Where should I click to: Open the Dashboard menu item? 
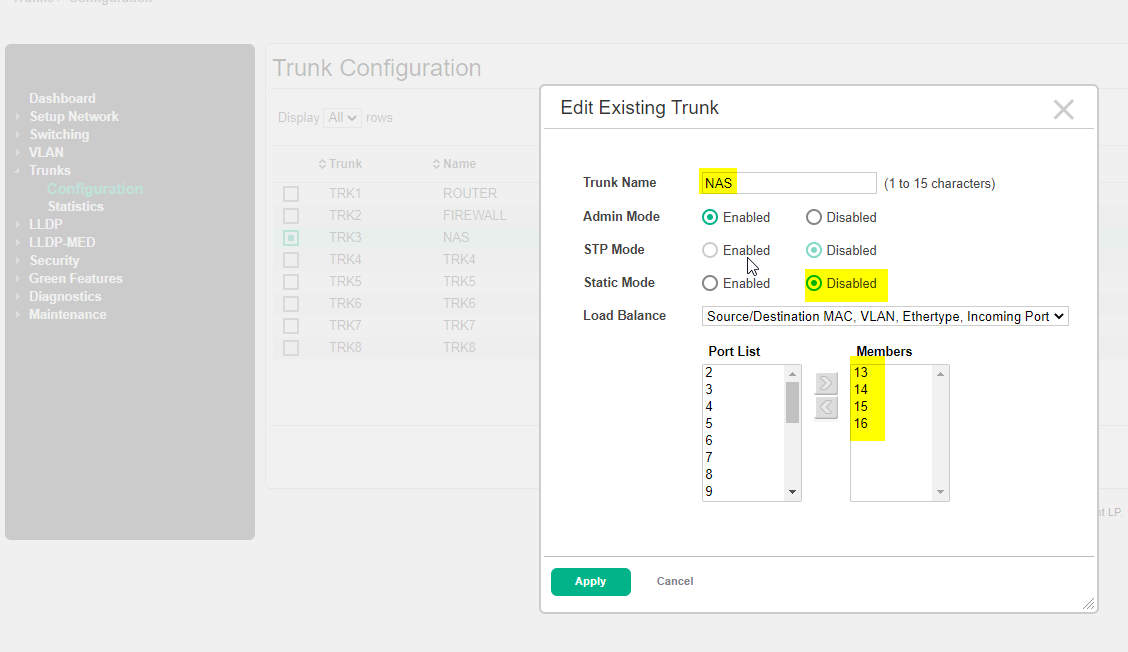[62, 98]
